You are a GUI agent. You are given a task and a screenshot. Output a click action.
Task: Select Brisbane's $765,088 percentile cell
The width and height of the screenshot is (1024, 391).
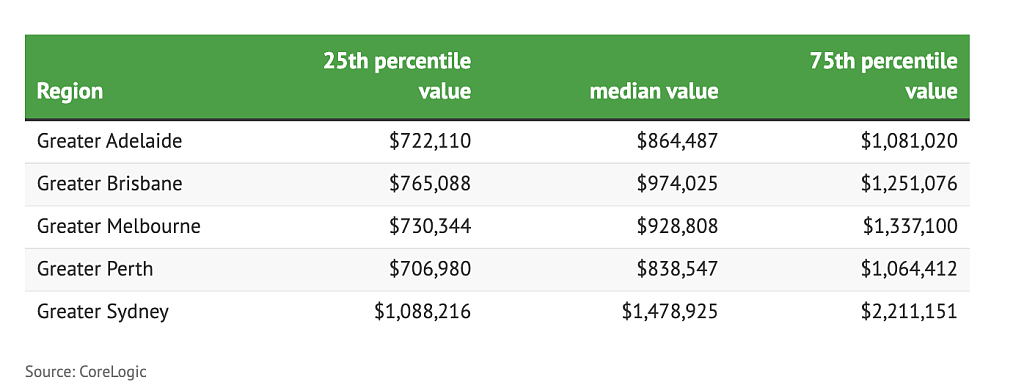(430, 183)
